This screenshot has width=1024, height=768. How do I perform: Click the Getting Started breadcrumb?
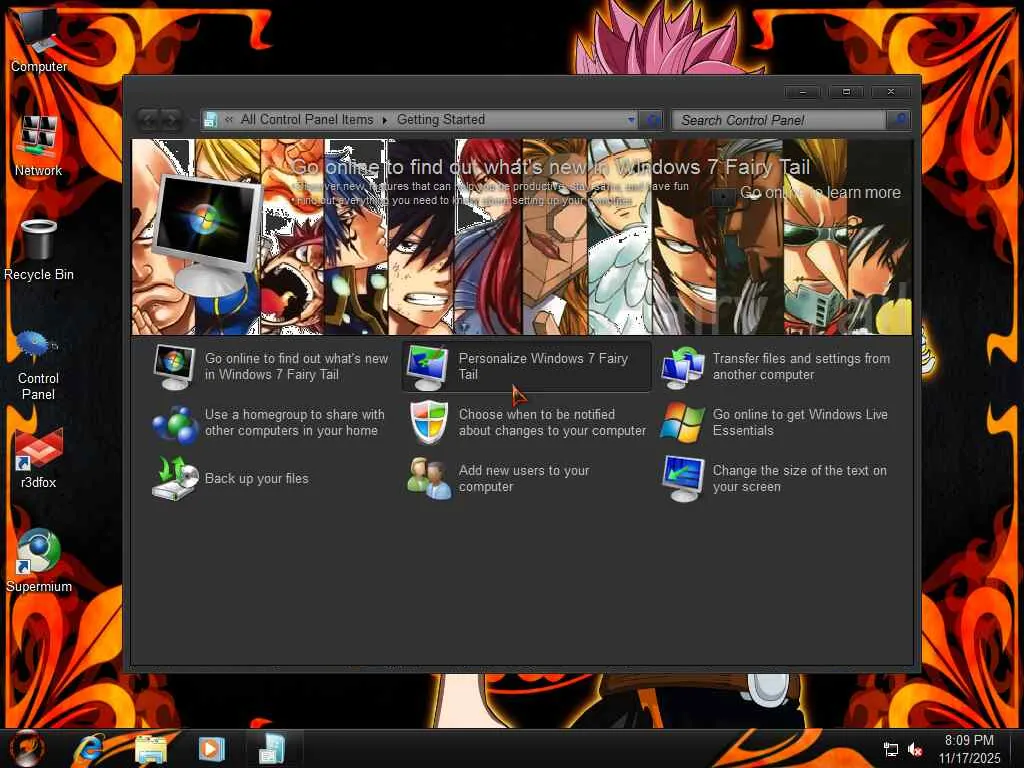[x=441, y=120]
